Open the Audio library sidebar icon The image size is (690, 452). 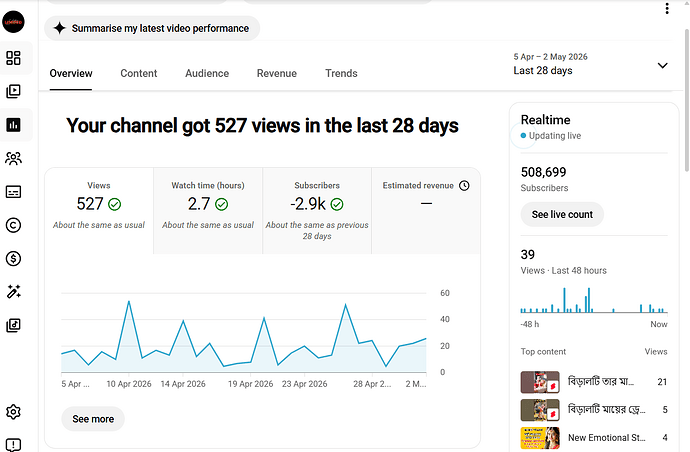(x=13, y=325)
